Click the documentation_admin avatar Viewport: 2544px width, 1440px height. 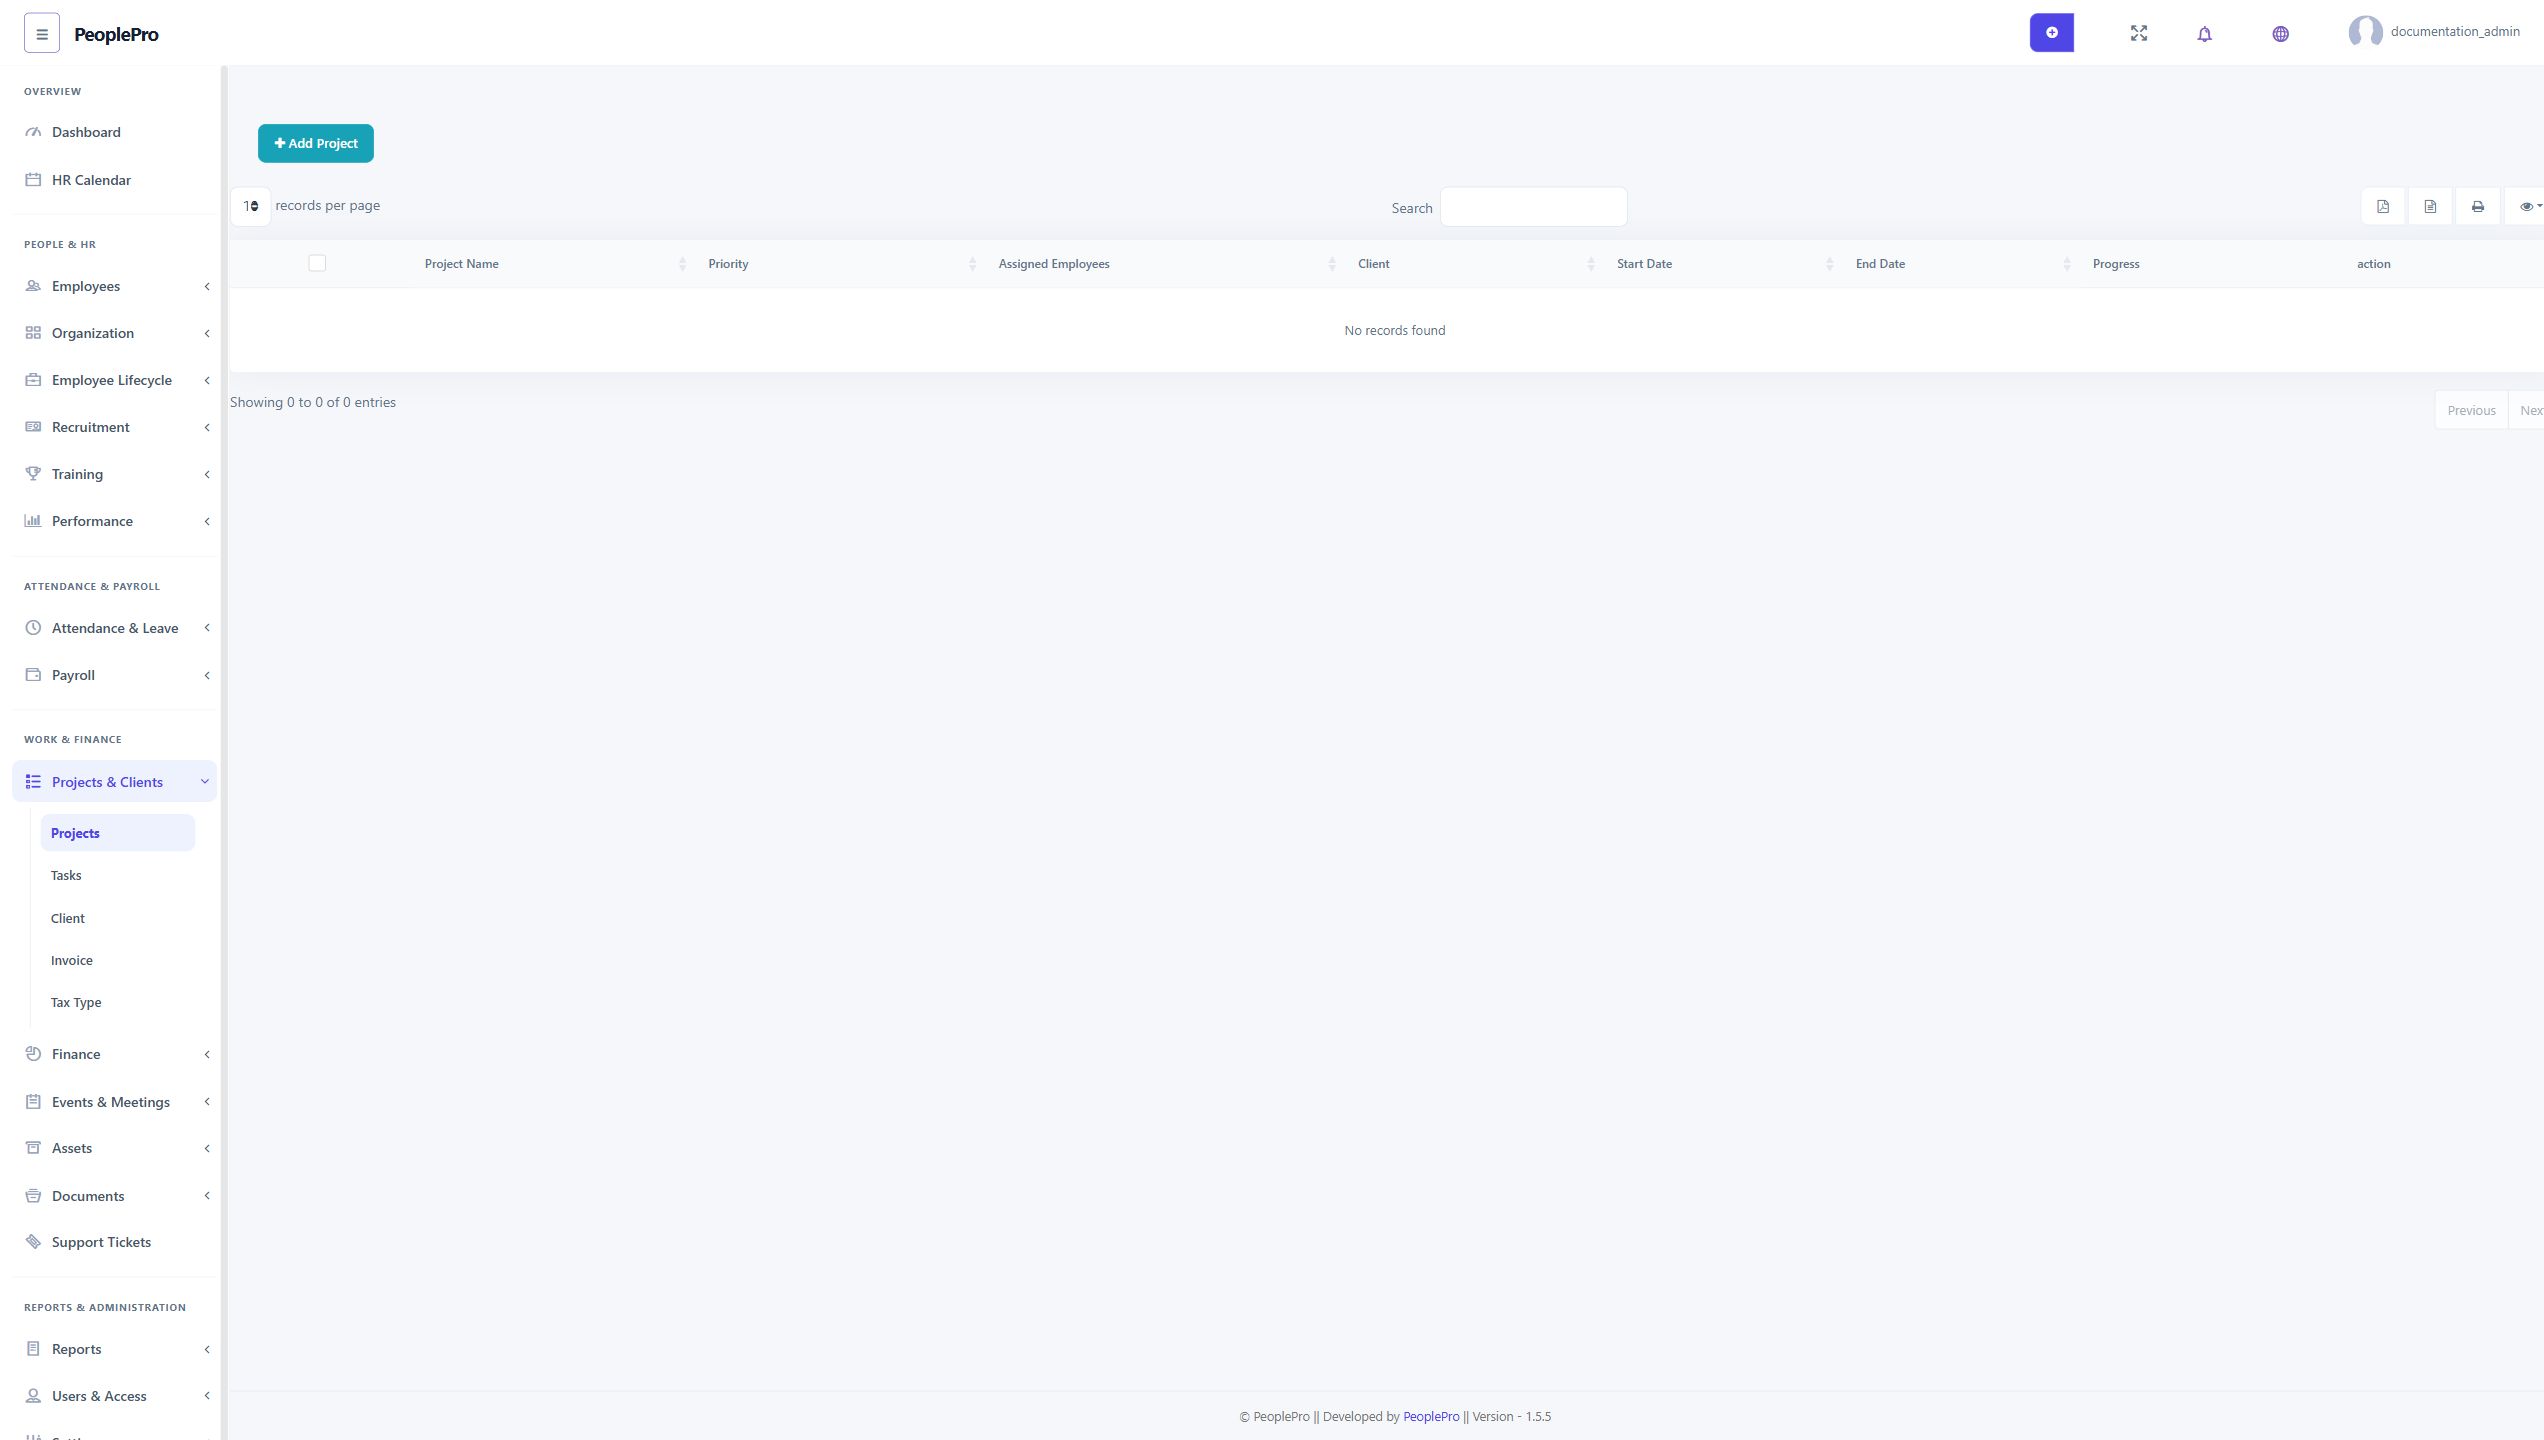[x=2365, y=32]
